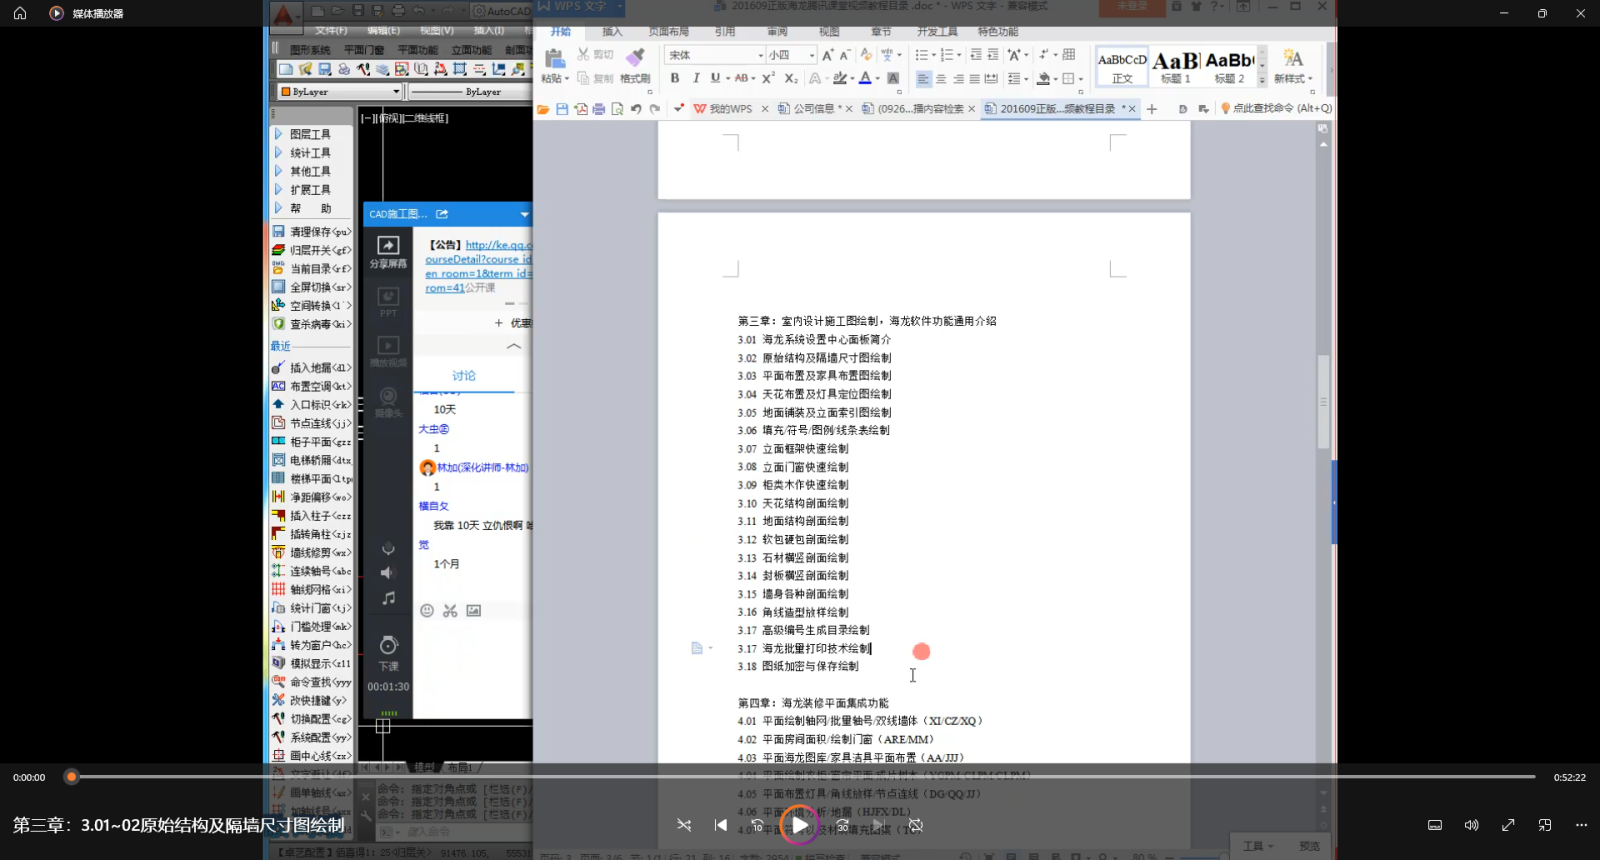Enter full screen with expand icon
This screenshot has width=1600, height=860.
pyautogui.click(x=1508, y=825)
